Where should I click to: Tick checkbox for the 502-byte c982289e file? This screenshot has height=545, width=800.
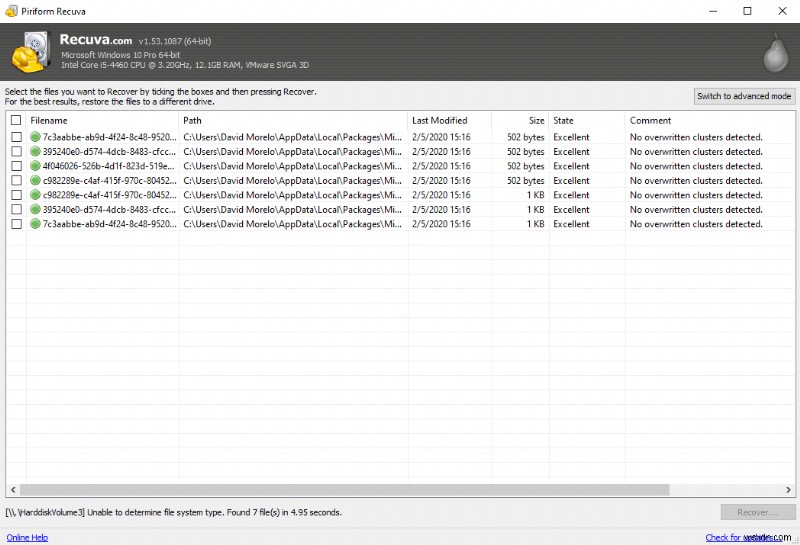pyautogui.click(x=17, y=180)
